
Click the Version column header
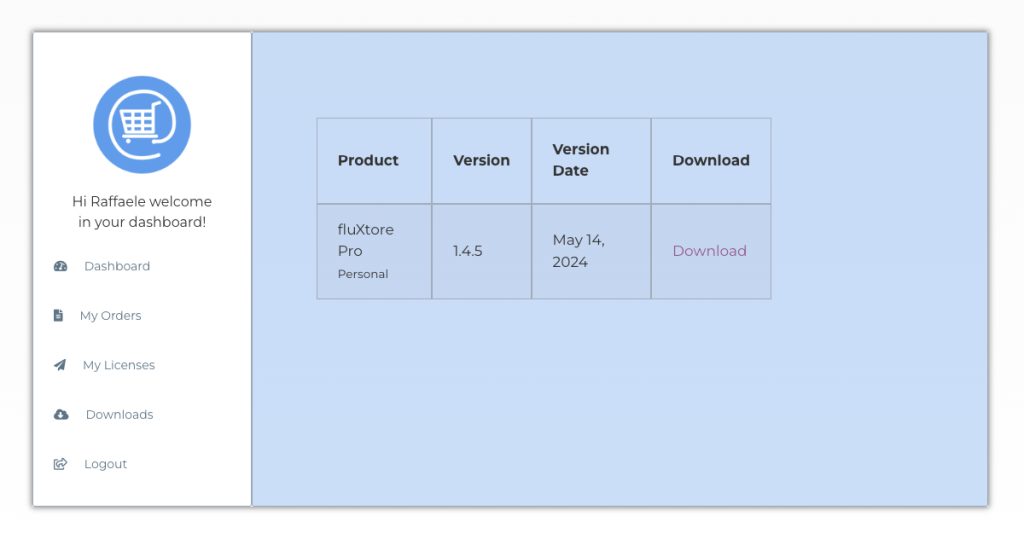click(481, 160)
